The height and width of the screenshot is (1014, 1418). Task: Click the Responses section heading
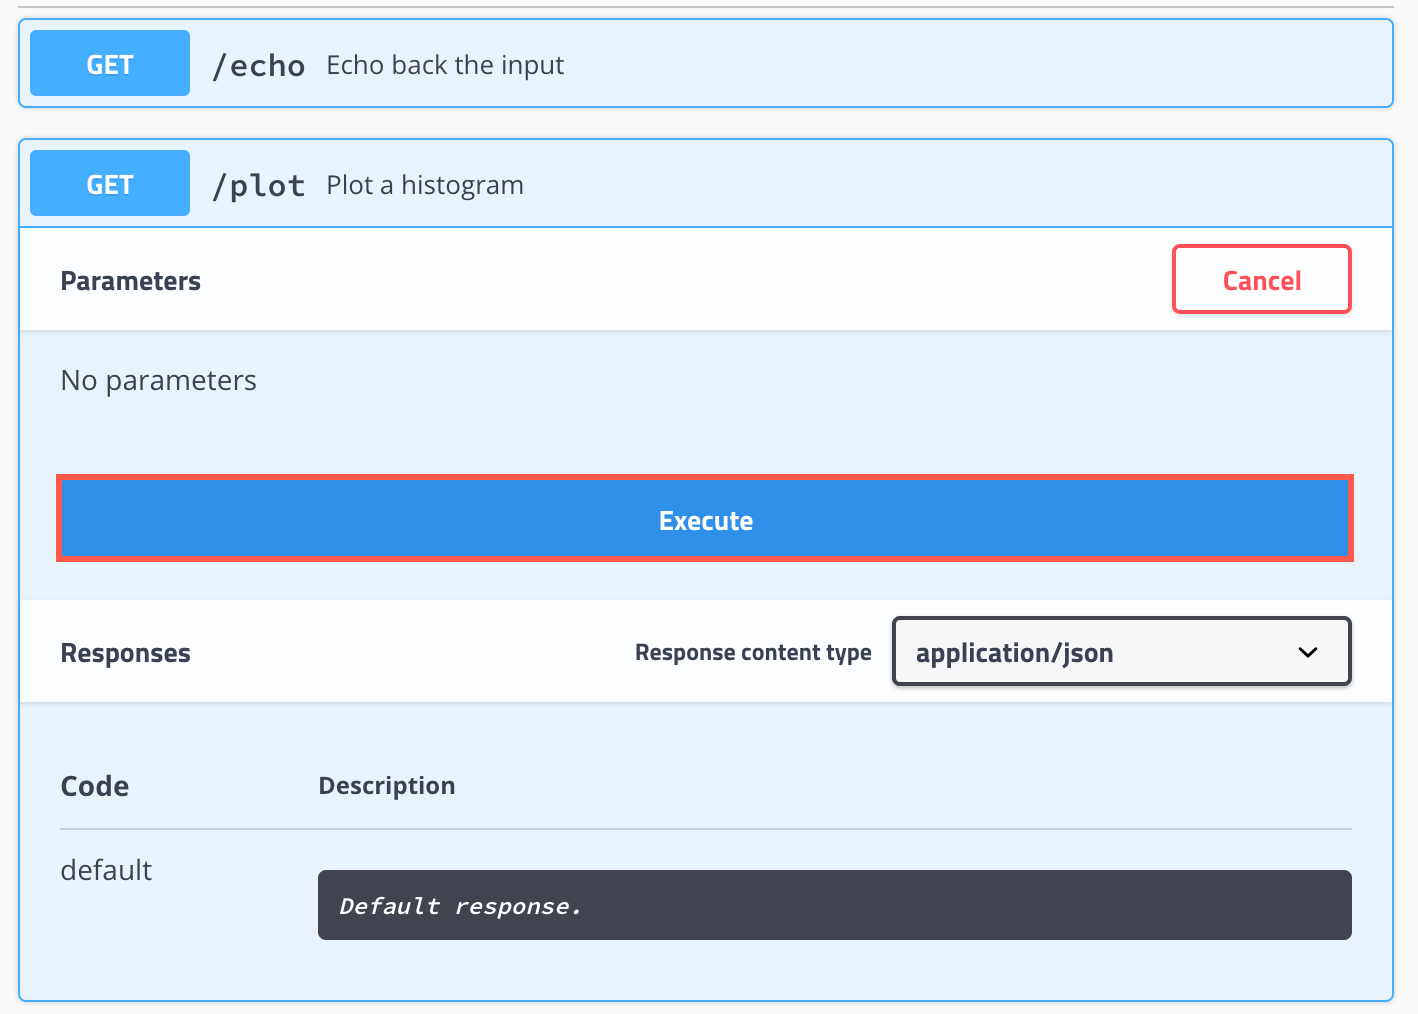(125, 652)
